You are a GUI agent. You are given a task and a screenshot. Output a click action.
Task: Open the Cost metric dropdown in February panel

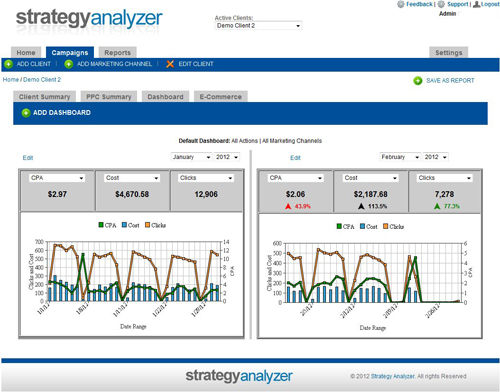pos(371,178)
